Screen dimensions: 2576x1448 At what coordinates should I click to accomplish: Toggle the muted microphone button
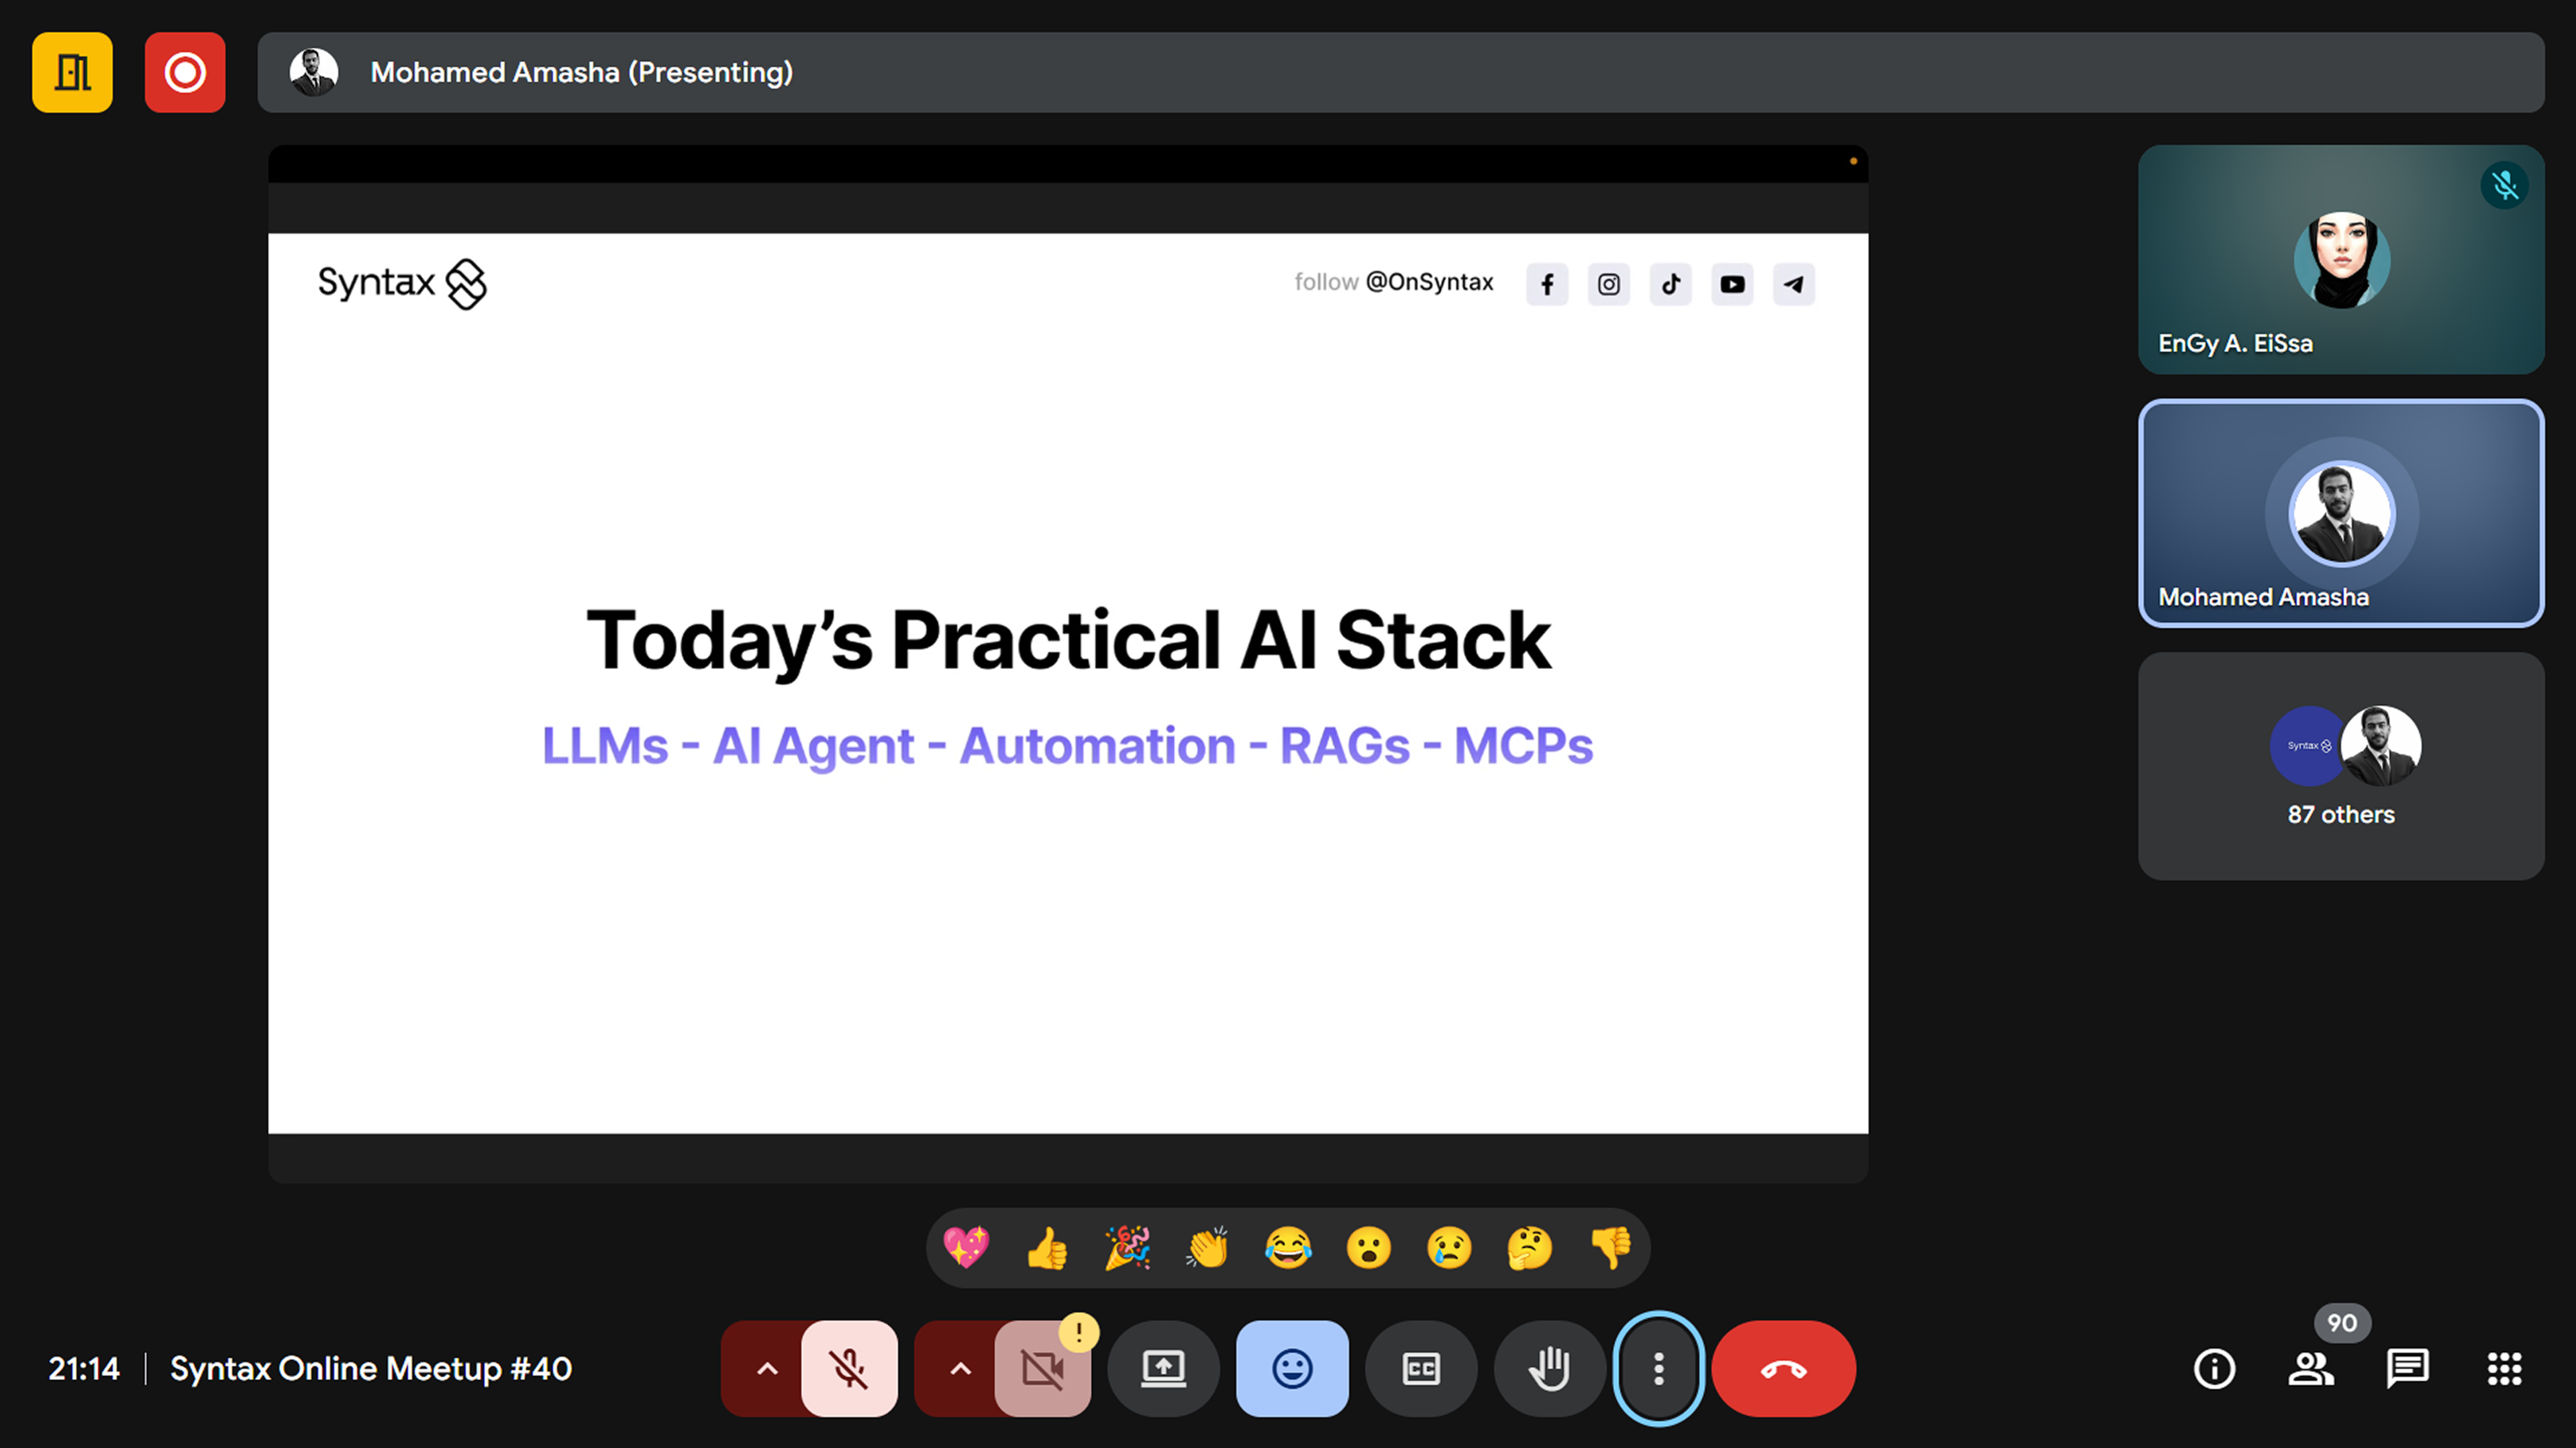tap(849, 1368)
